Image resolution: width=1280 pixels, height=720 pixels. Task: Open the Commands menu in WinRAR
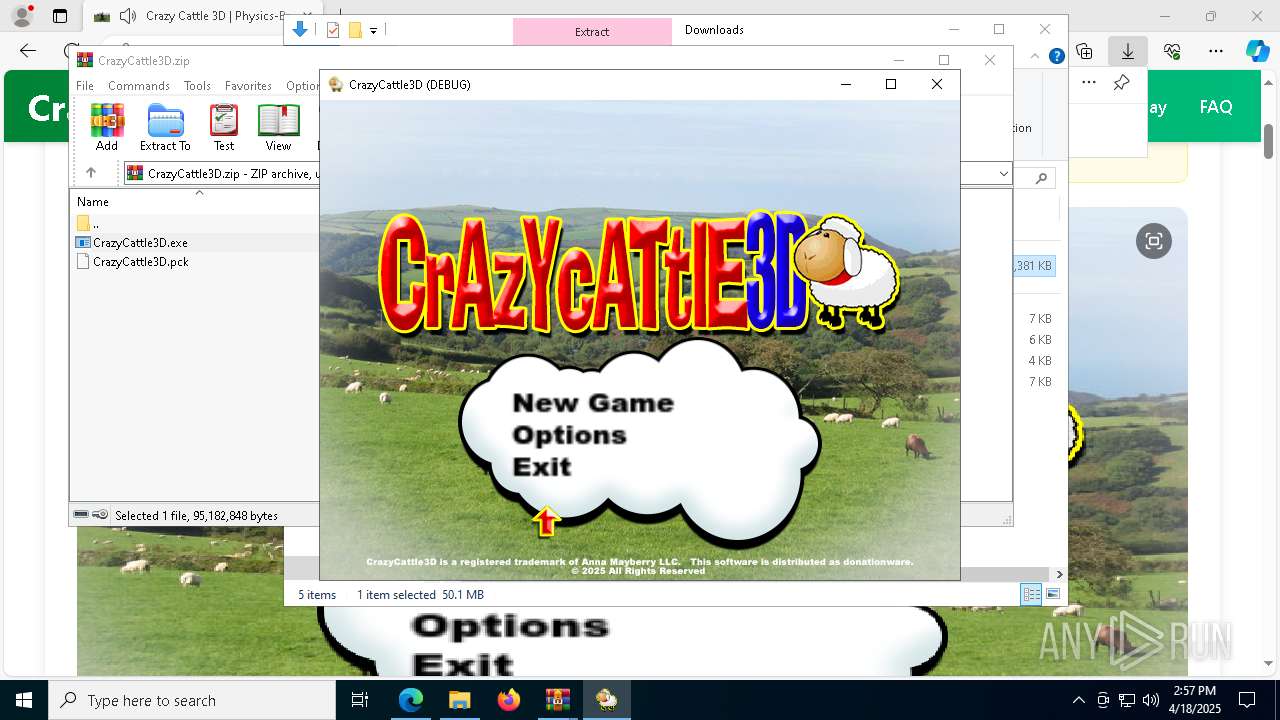[139, 86]
